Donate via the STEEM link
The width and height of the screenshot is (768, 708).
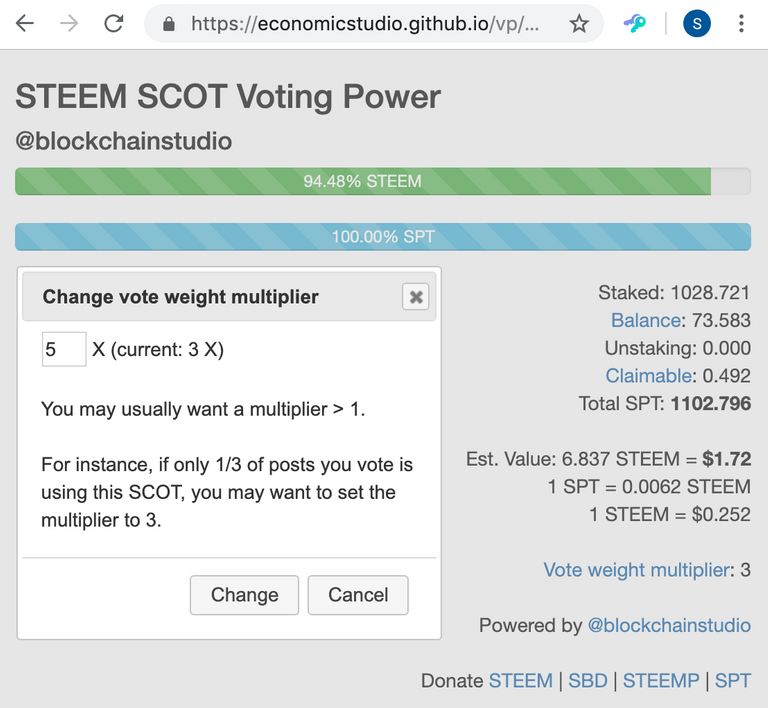pyautogui.click(x=521, y=681)
